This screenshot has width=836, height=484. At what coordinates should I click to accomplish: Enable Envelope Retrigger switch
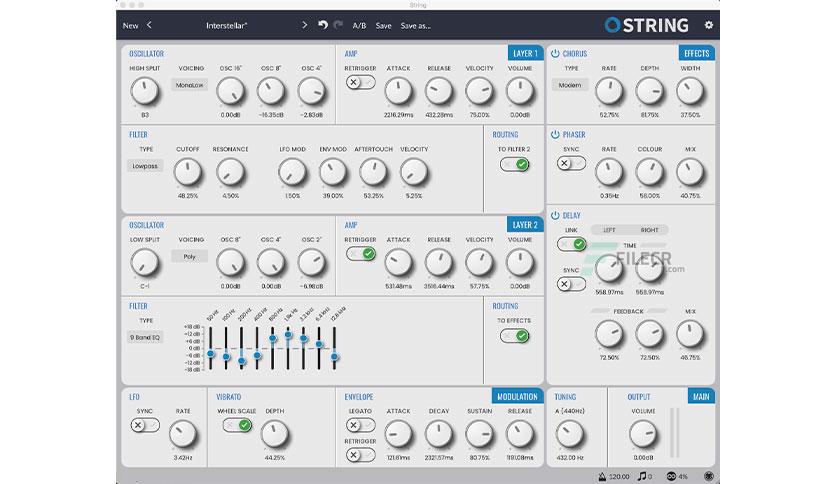360,455
